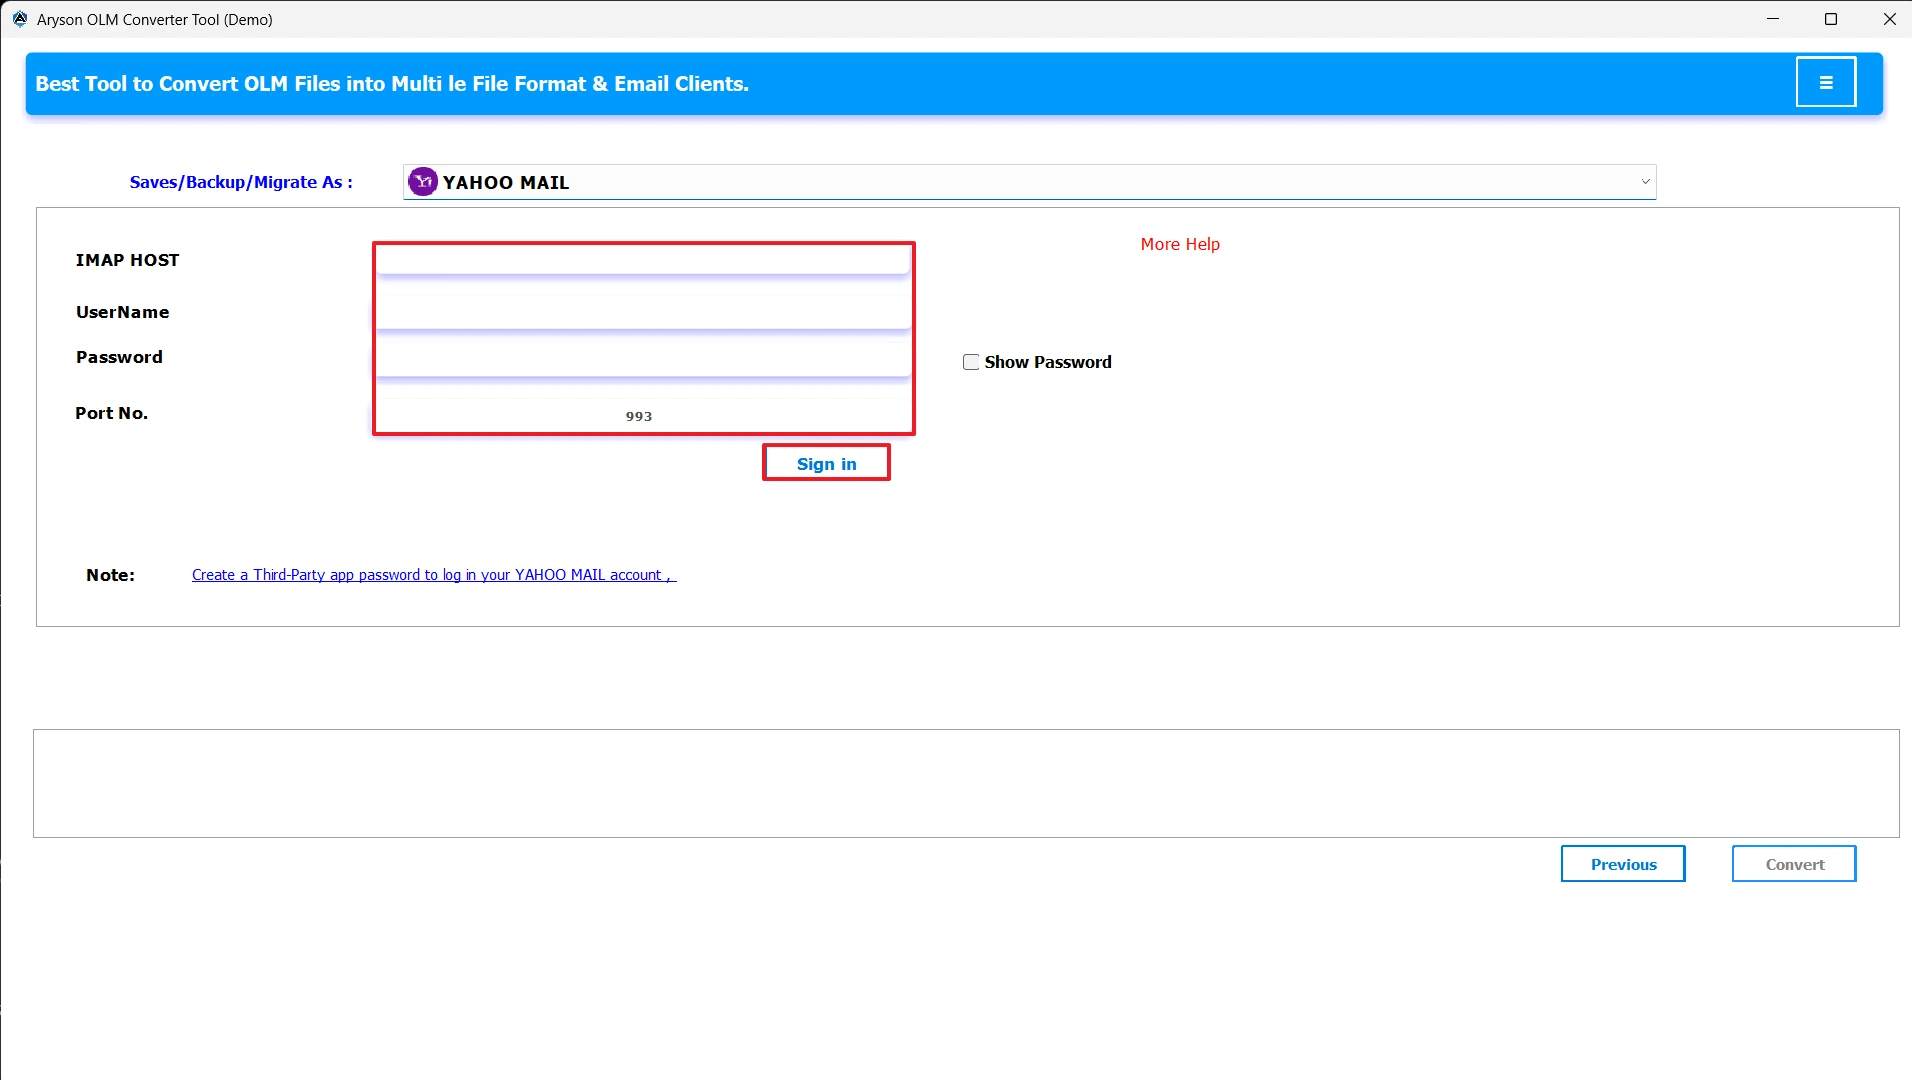Click inside the empty log area at bottom
1912x1080 pixels.
click(960, 782)
